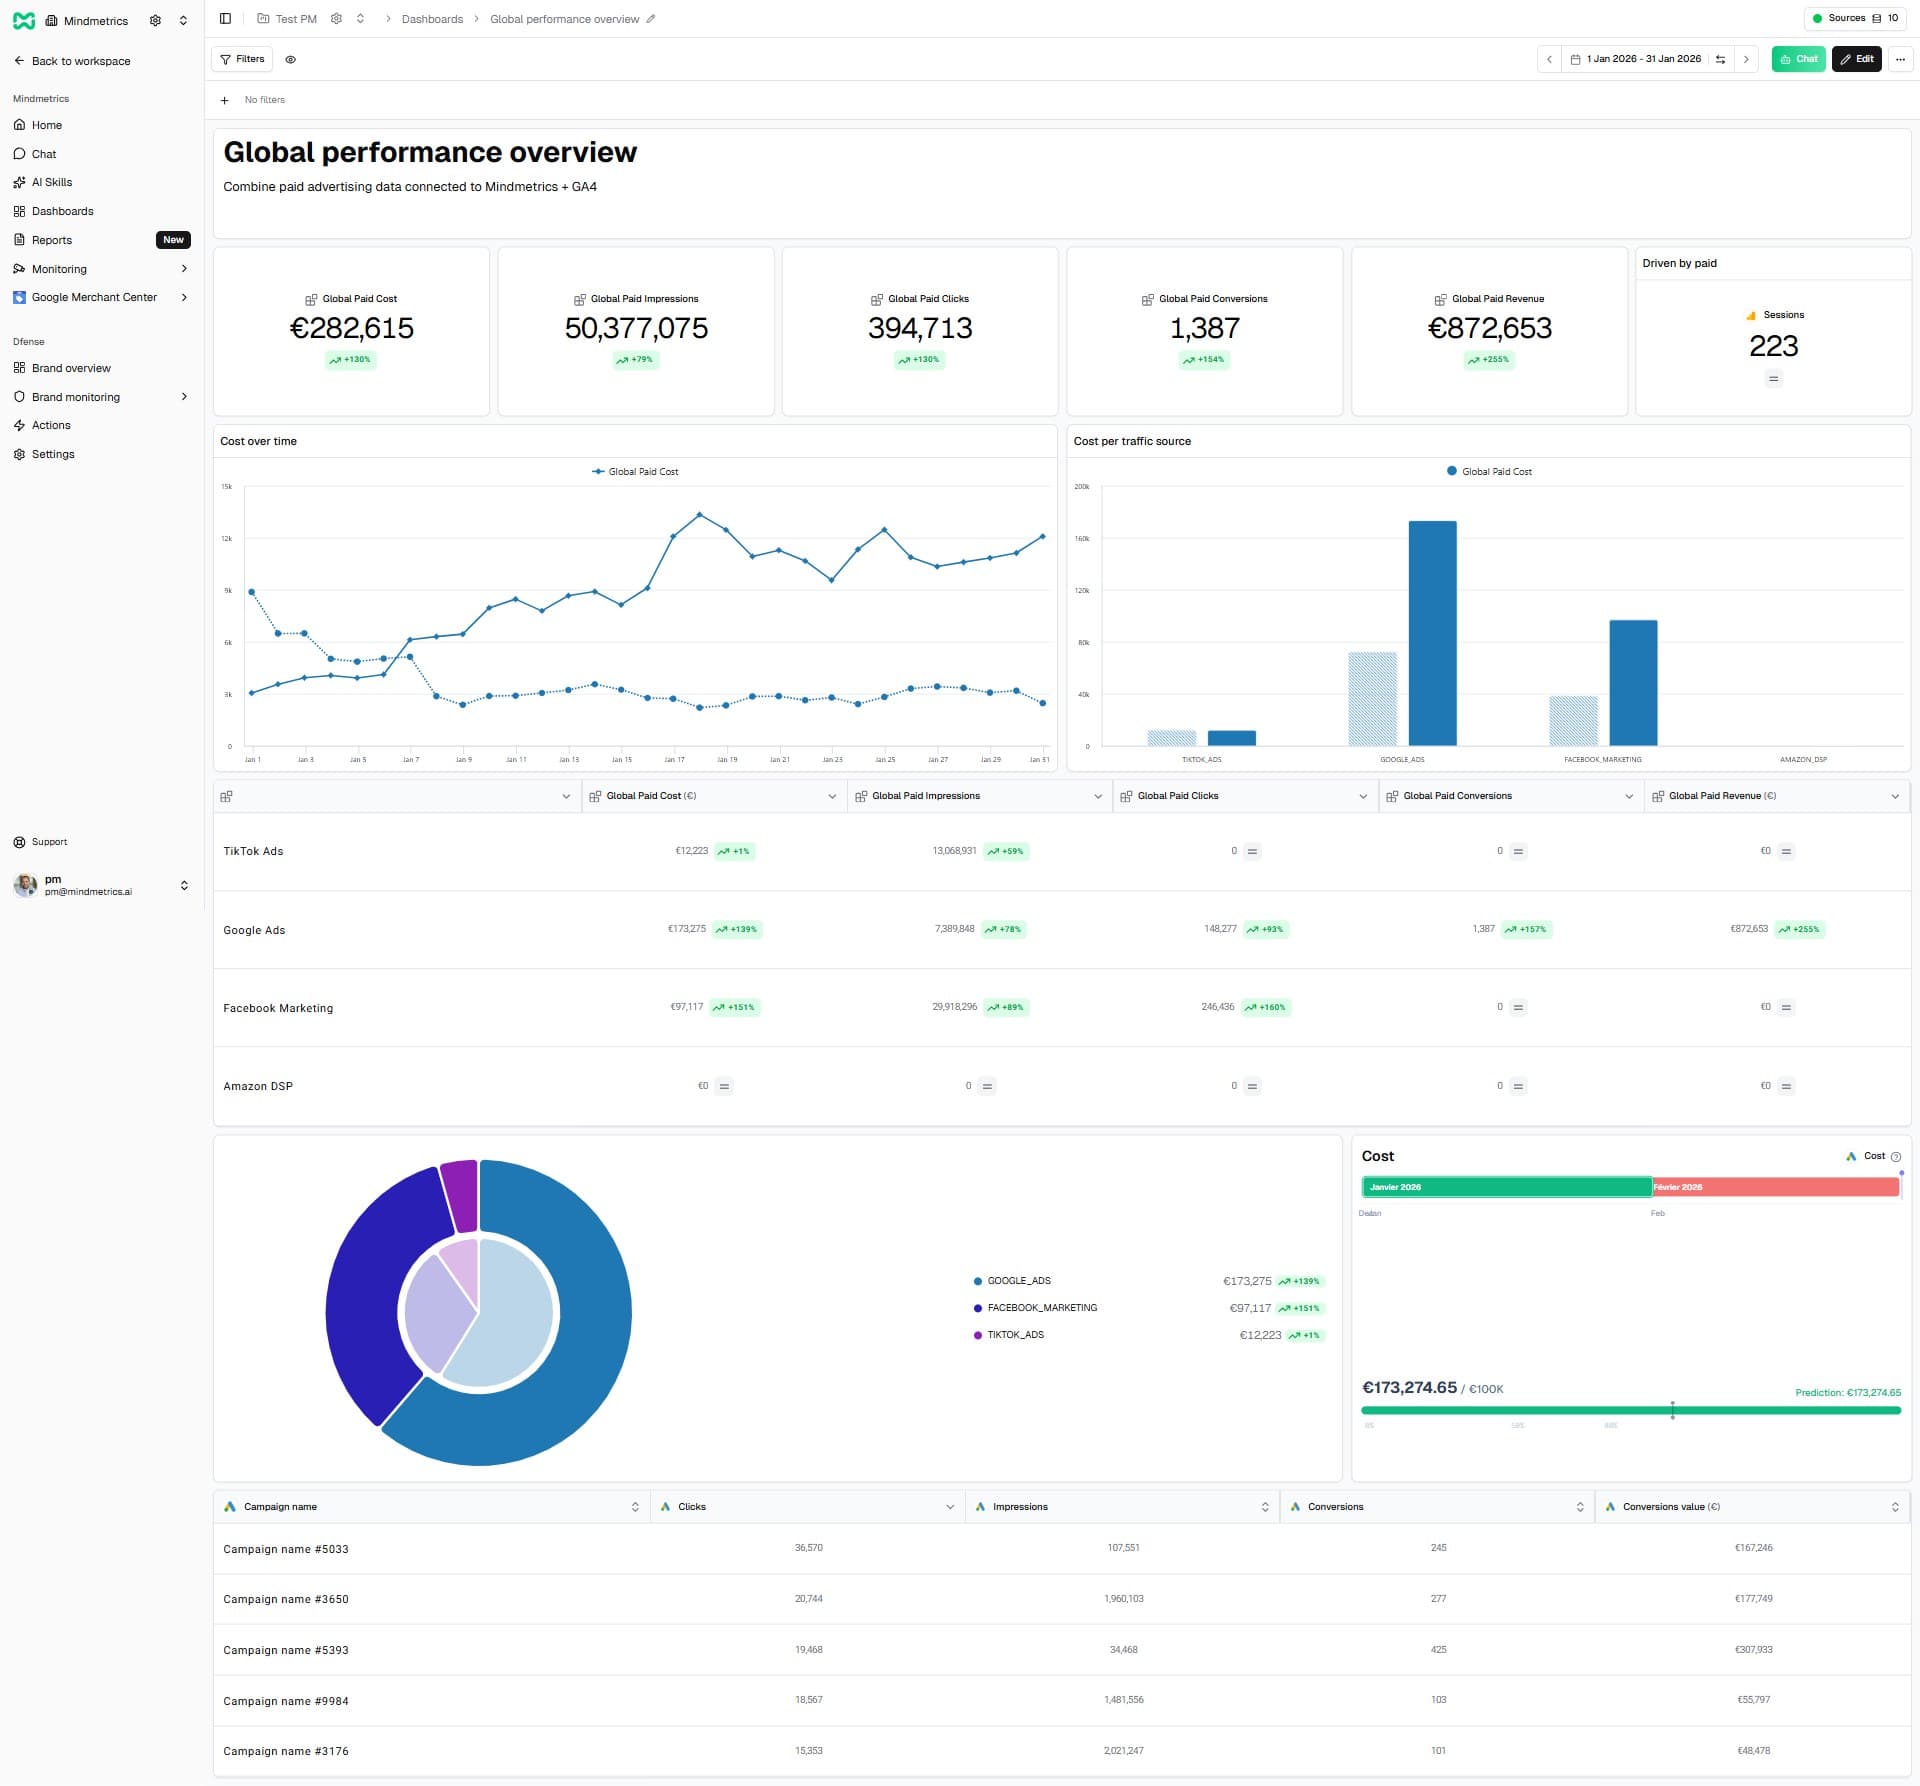
Task: Navigate to Dashboards via breadcrumb
Action: point(430,18)
